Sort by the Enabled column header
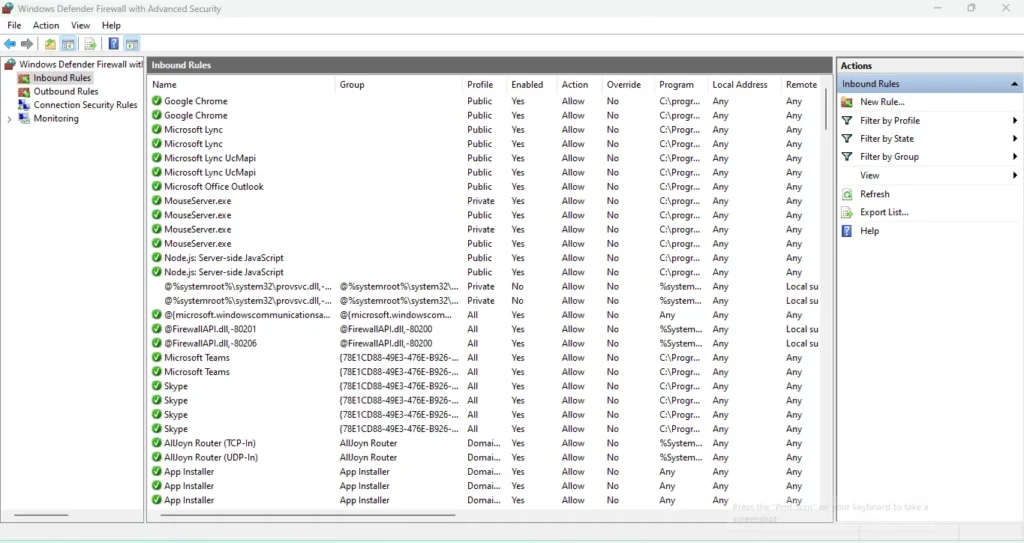 (x=532, y=84)
